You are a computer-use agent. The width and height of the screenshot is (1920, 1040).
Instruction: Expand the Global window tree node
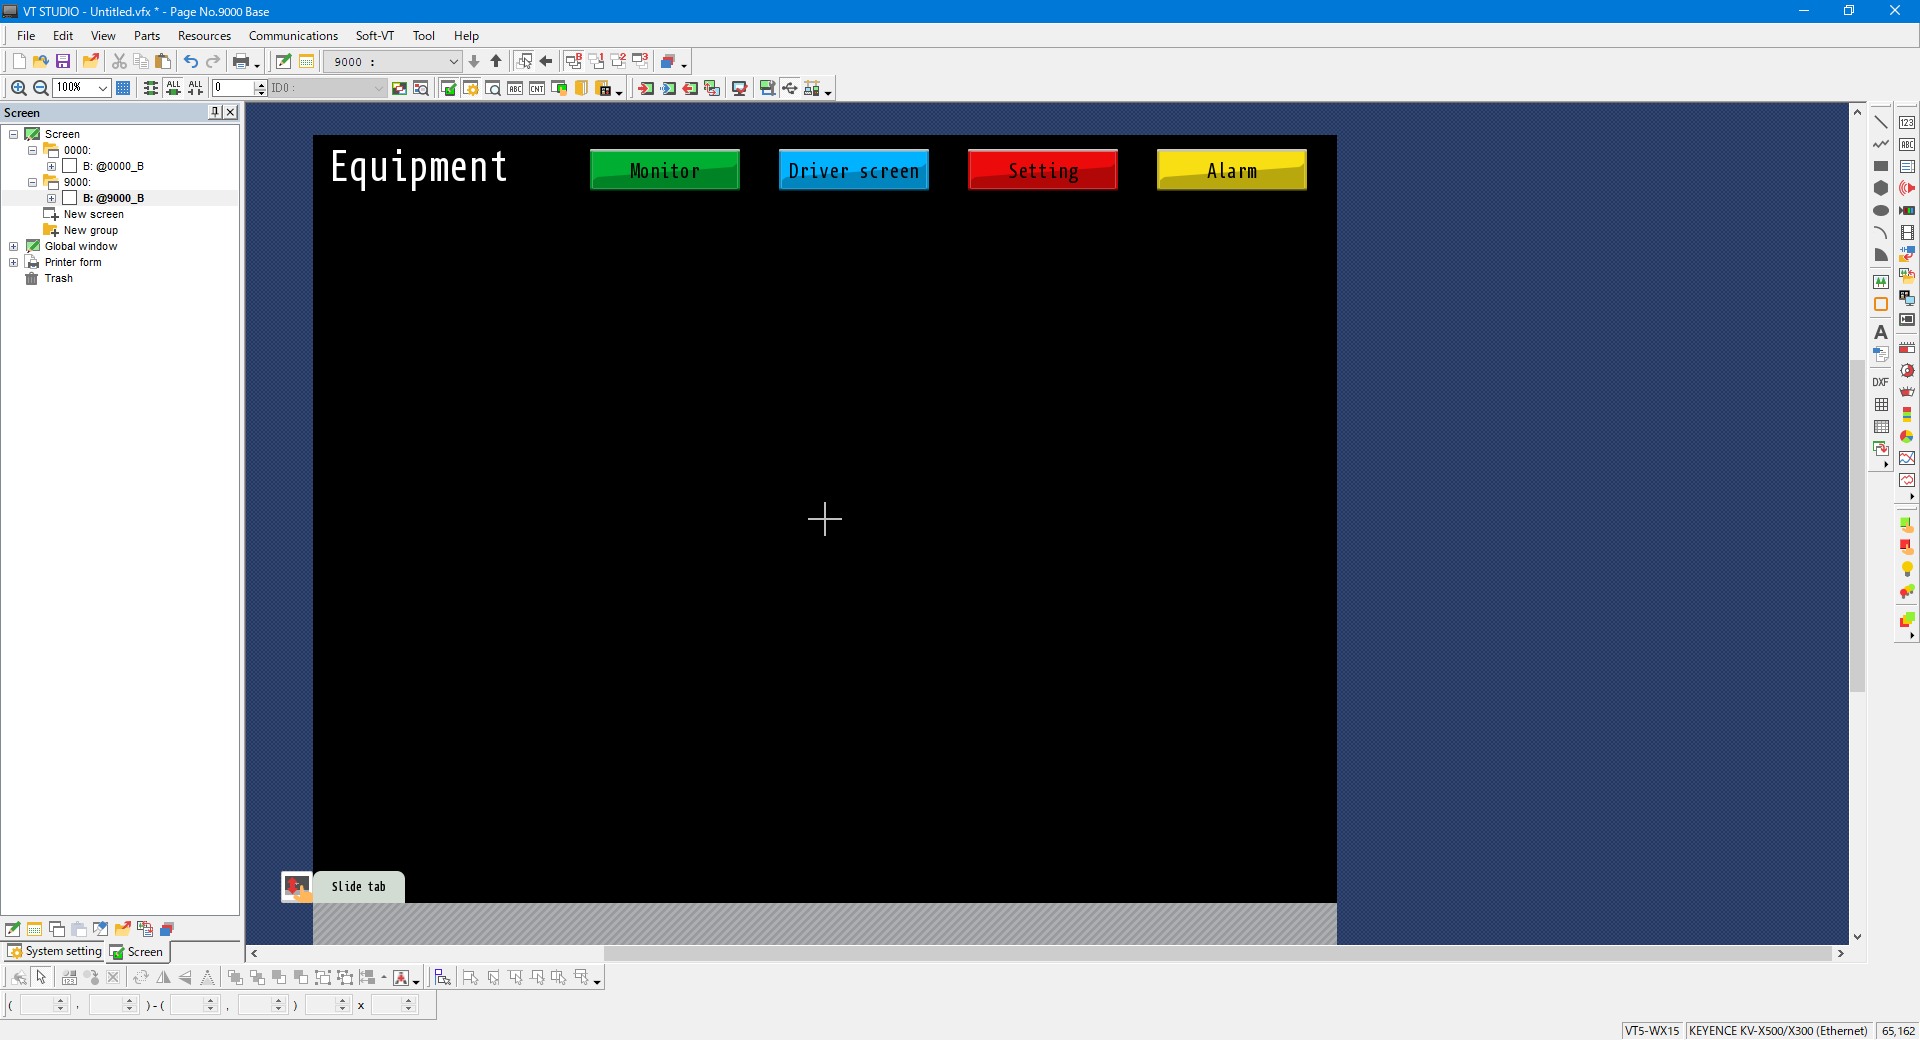[x=14, y=246]
